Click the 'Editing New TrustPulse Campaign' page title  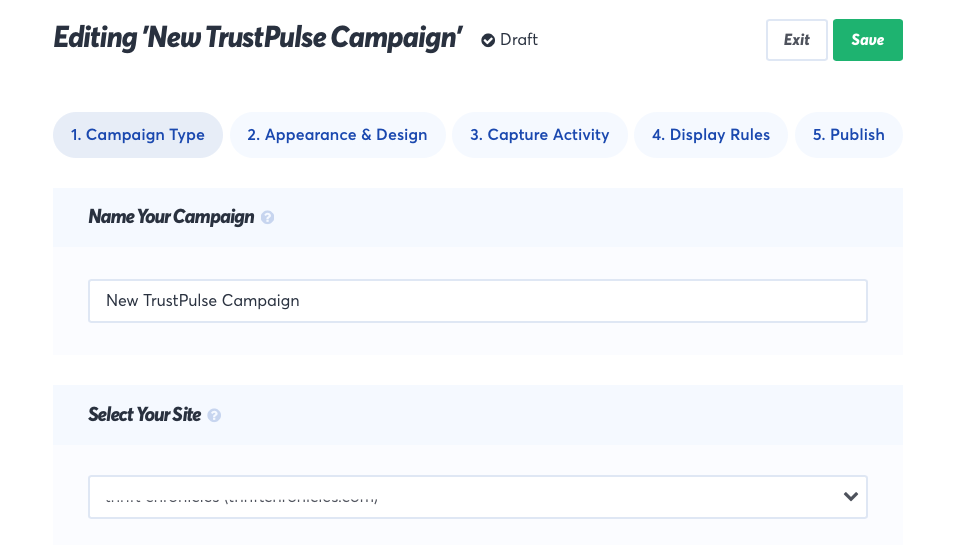(x=258, y=39)
